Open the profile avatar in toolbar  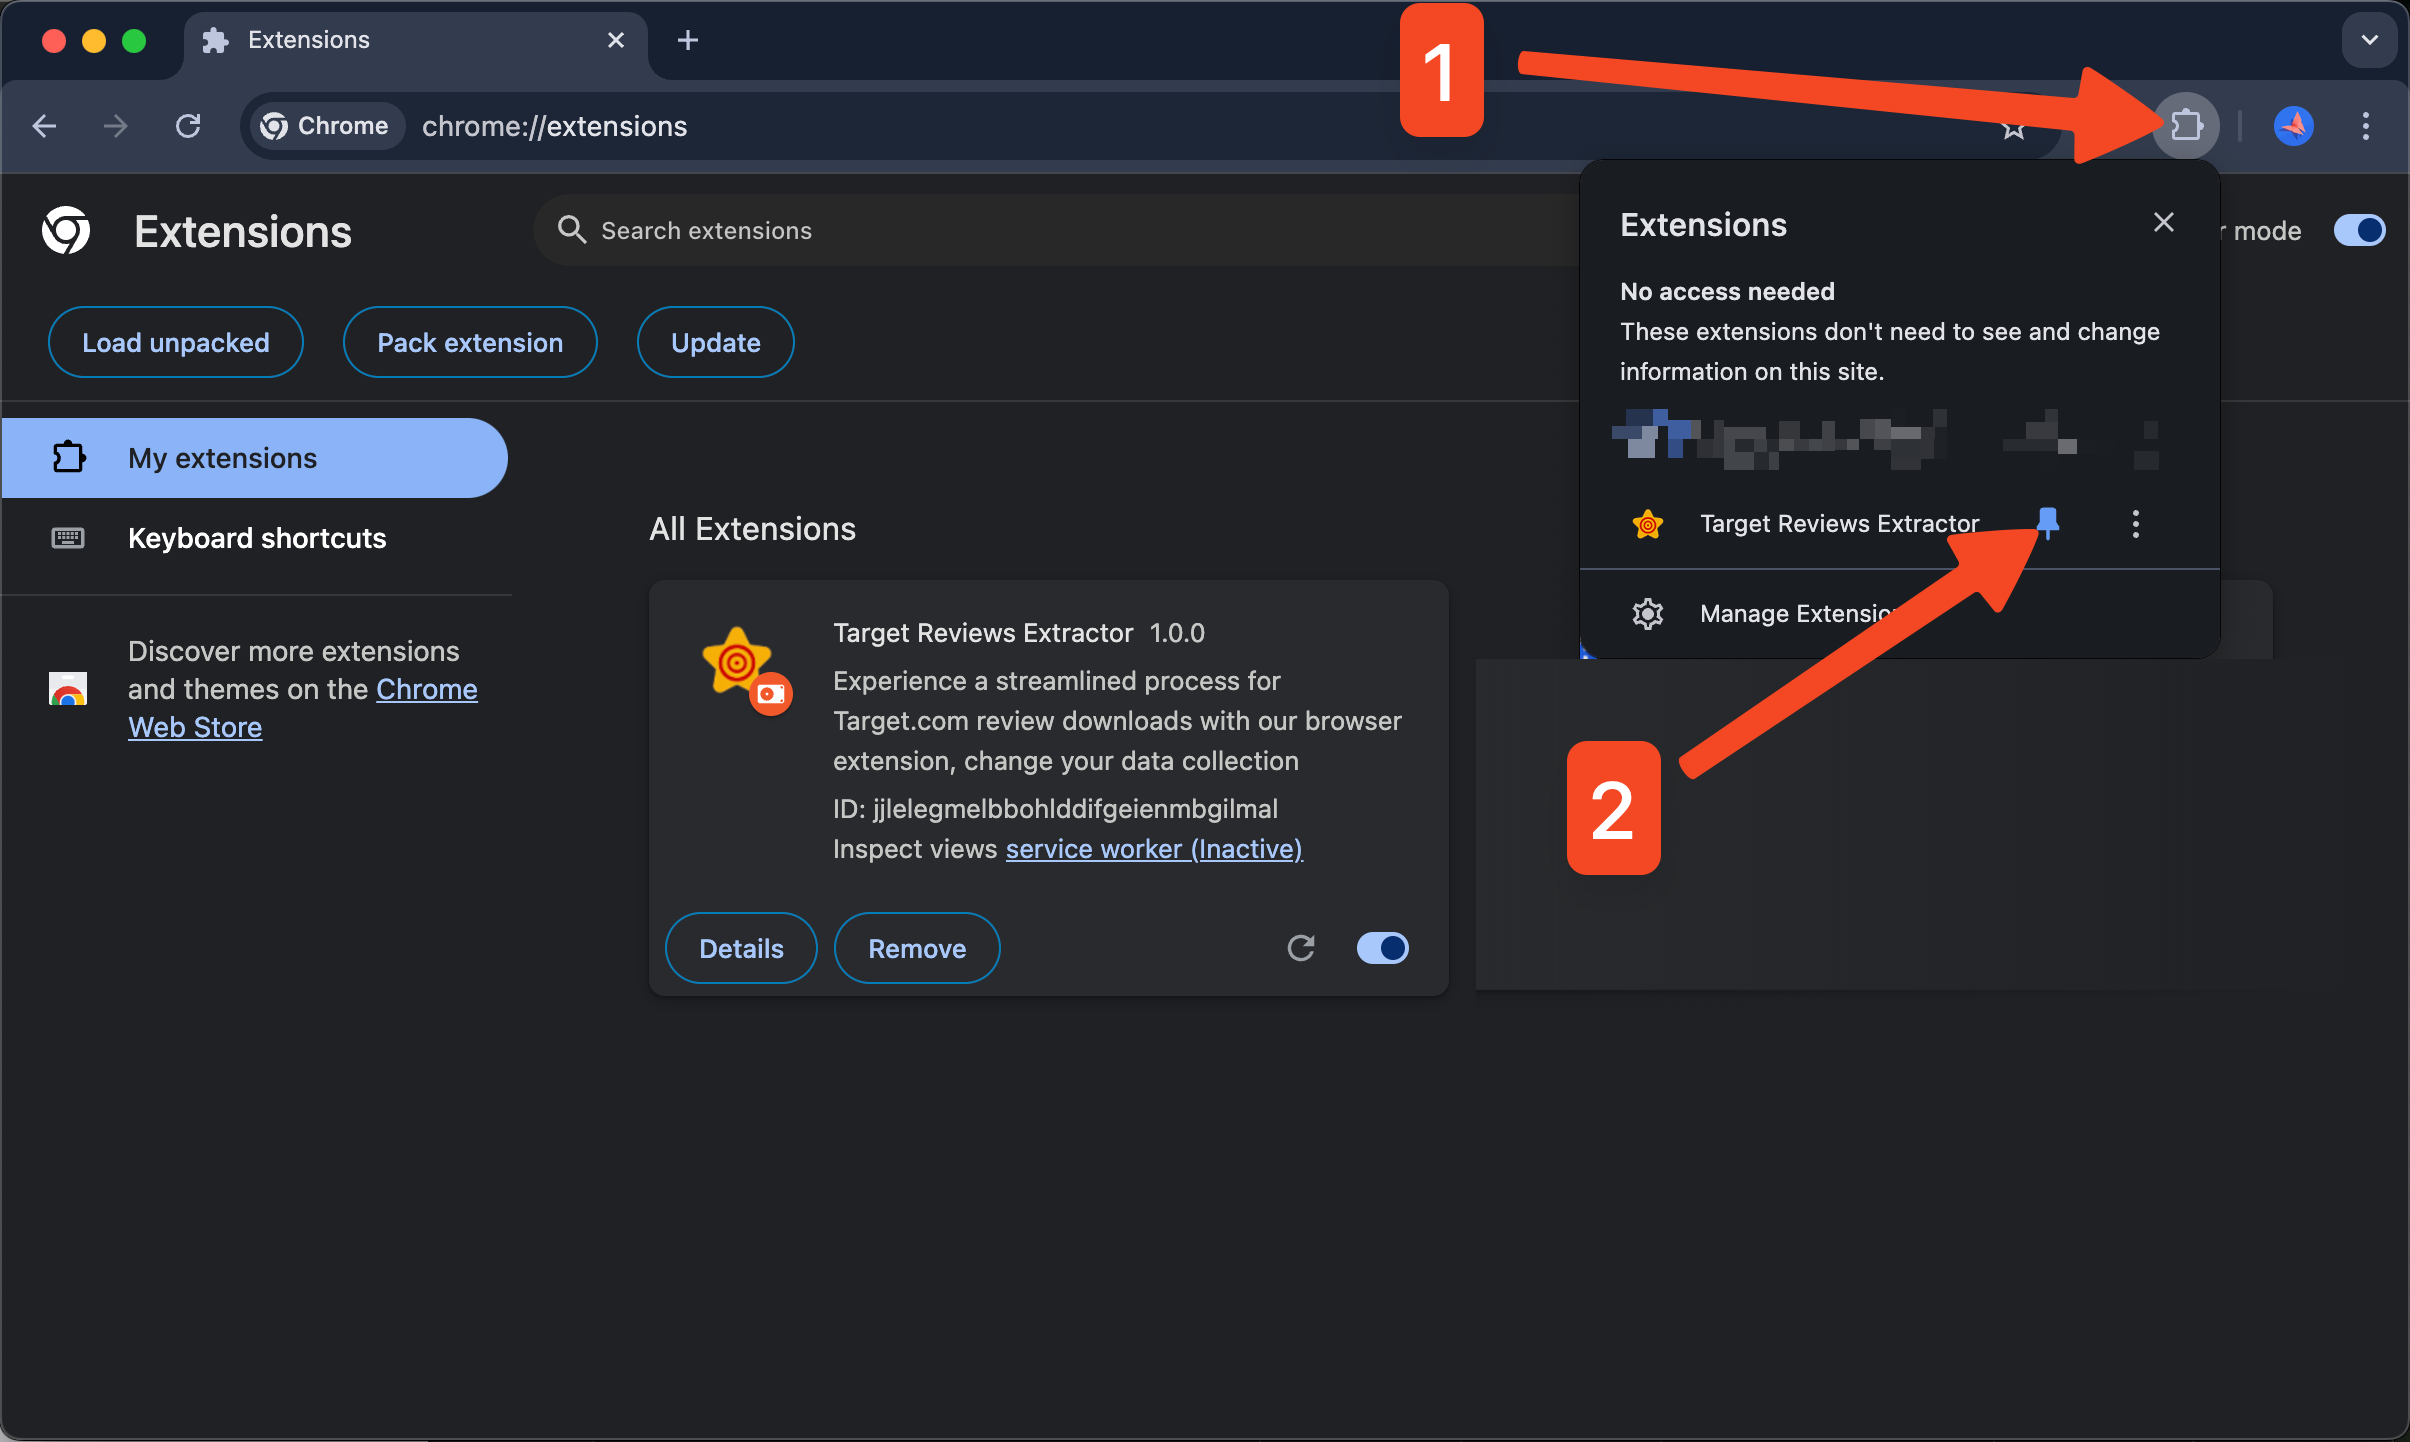[x=2294, y=126]
